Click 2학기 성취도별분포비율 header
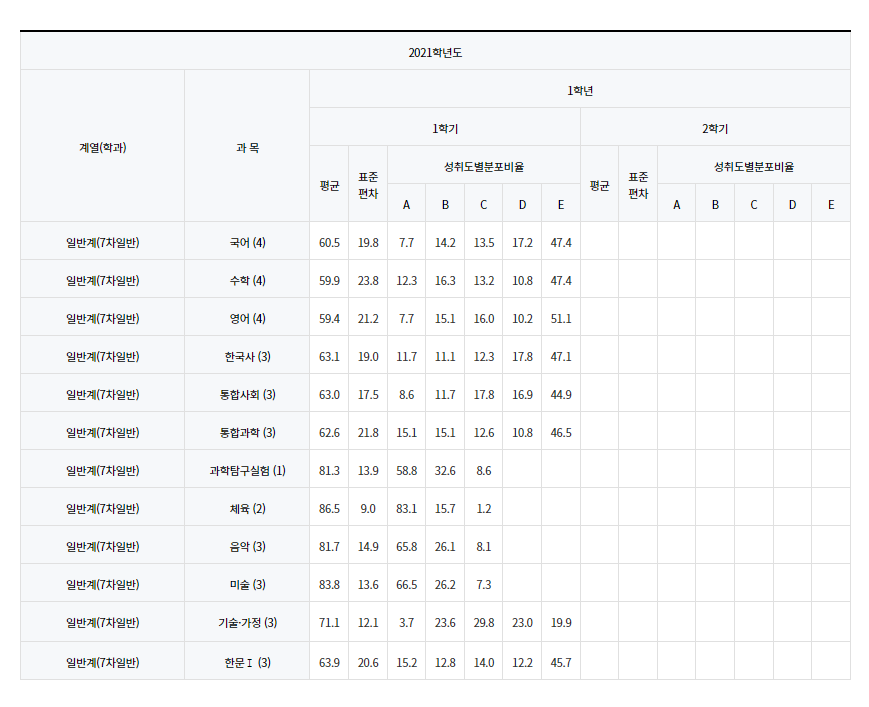The height and width of the screenshot is (707, 869). [x=754, y=166]
